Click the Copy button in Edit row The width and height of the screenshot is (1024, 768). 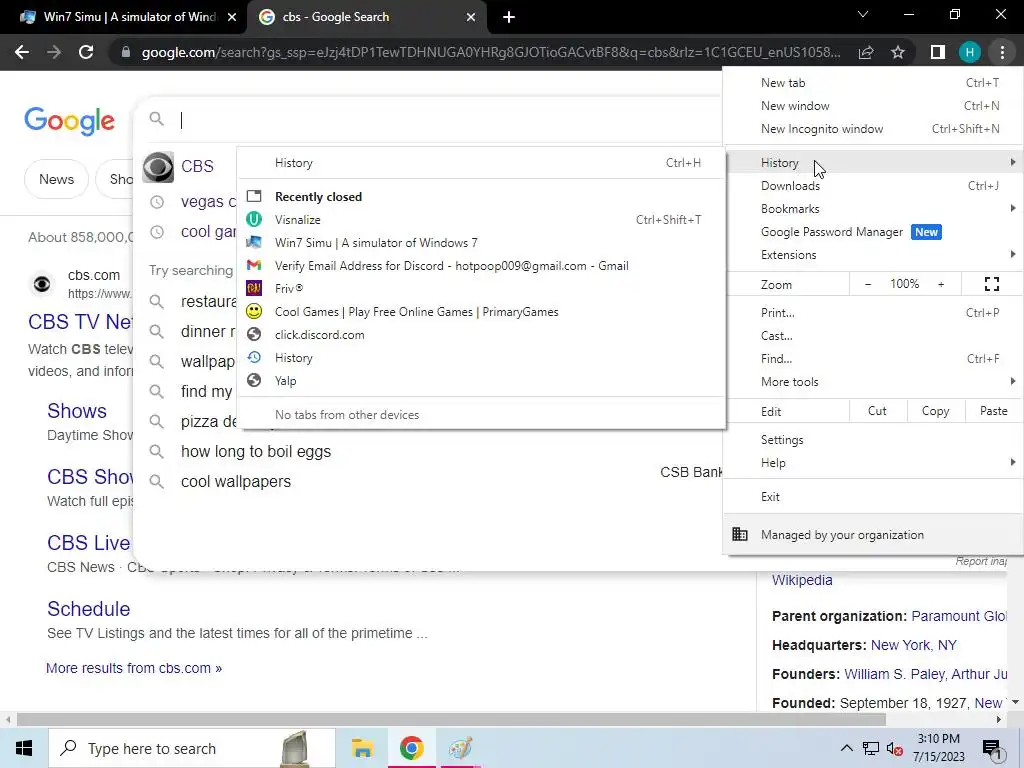[x=935, y=411]
